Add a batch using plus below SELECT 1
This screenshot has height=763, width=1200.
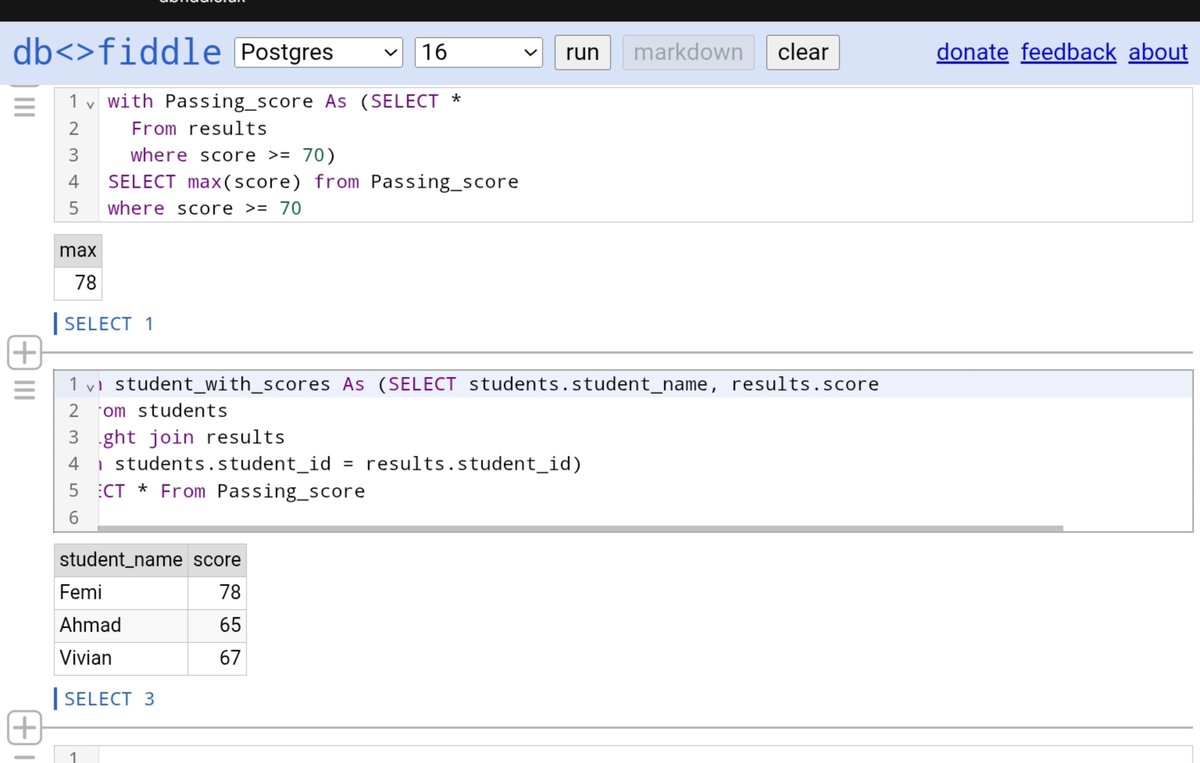[x=24, y=352]
